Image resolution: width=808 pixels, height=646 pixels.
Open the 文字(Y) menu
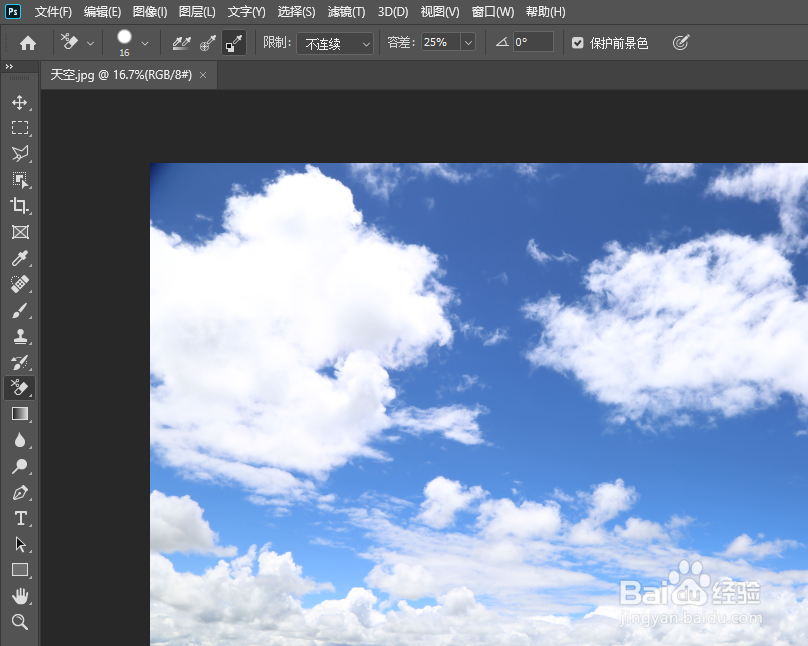246,11
